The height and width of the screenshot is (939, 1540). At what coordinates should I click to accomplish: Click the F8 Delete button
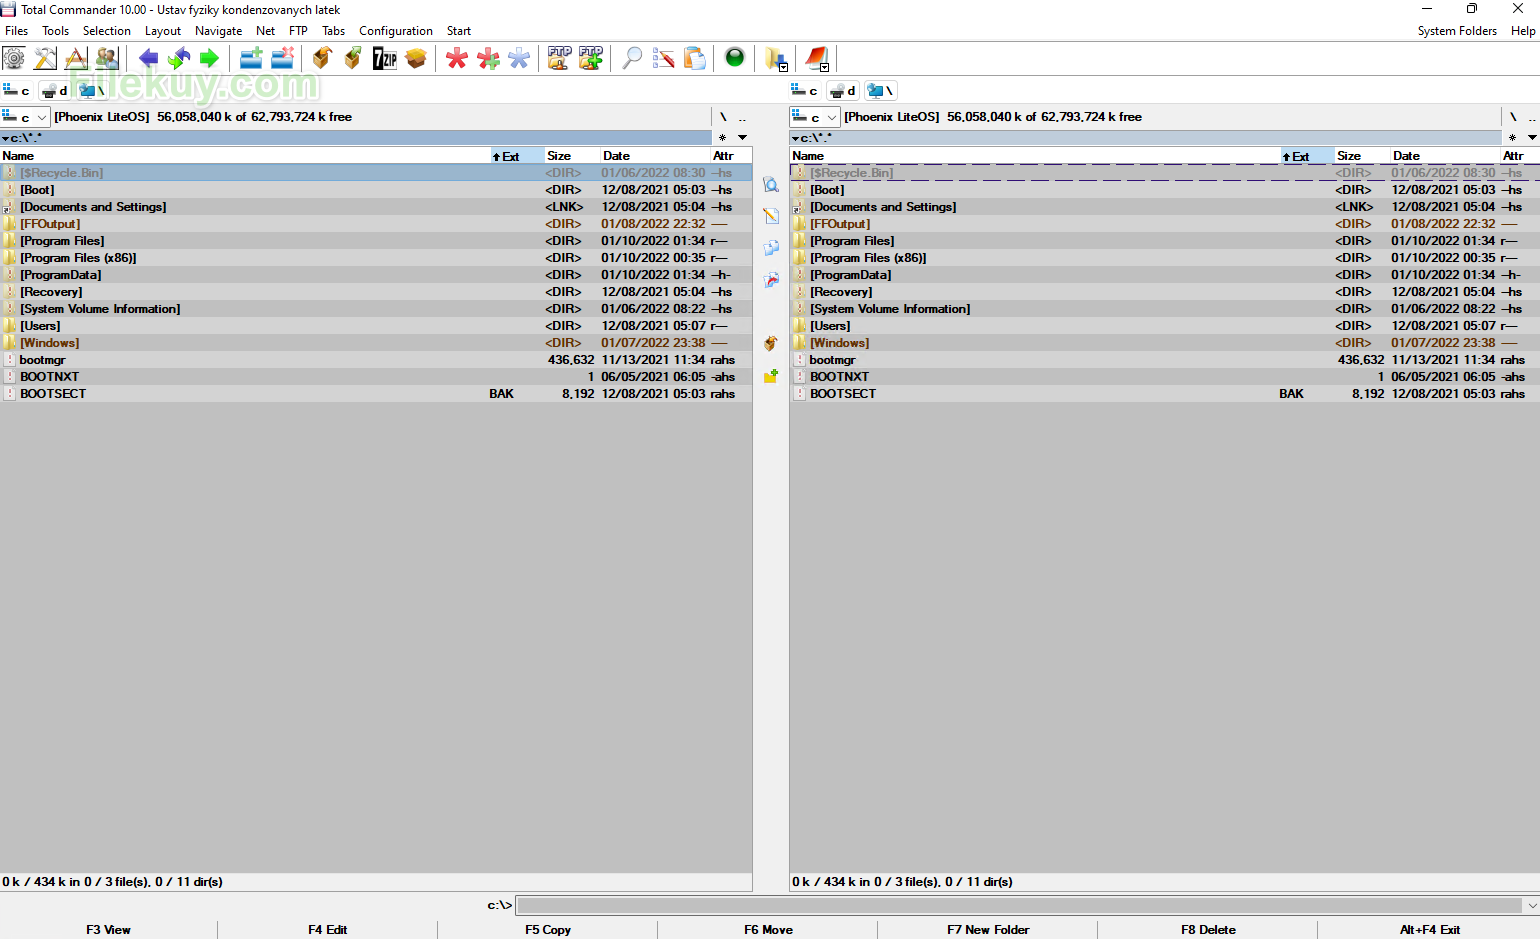(1208, 929)
